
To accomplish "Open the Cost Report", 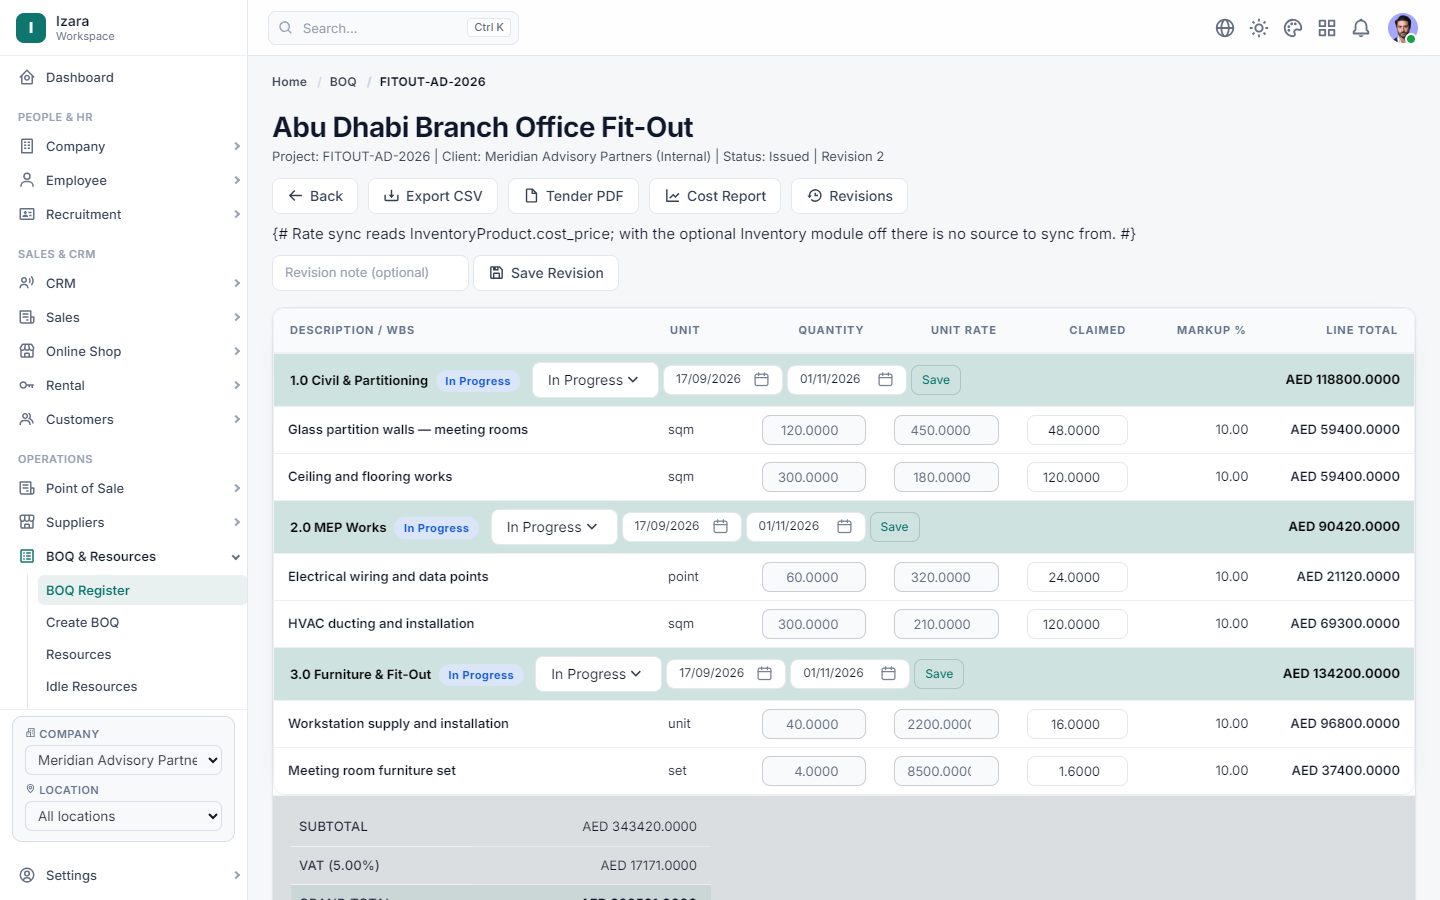I will coord(715,196).
